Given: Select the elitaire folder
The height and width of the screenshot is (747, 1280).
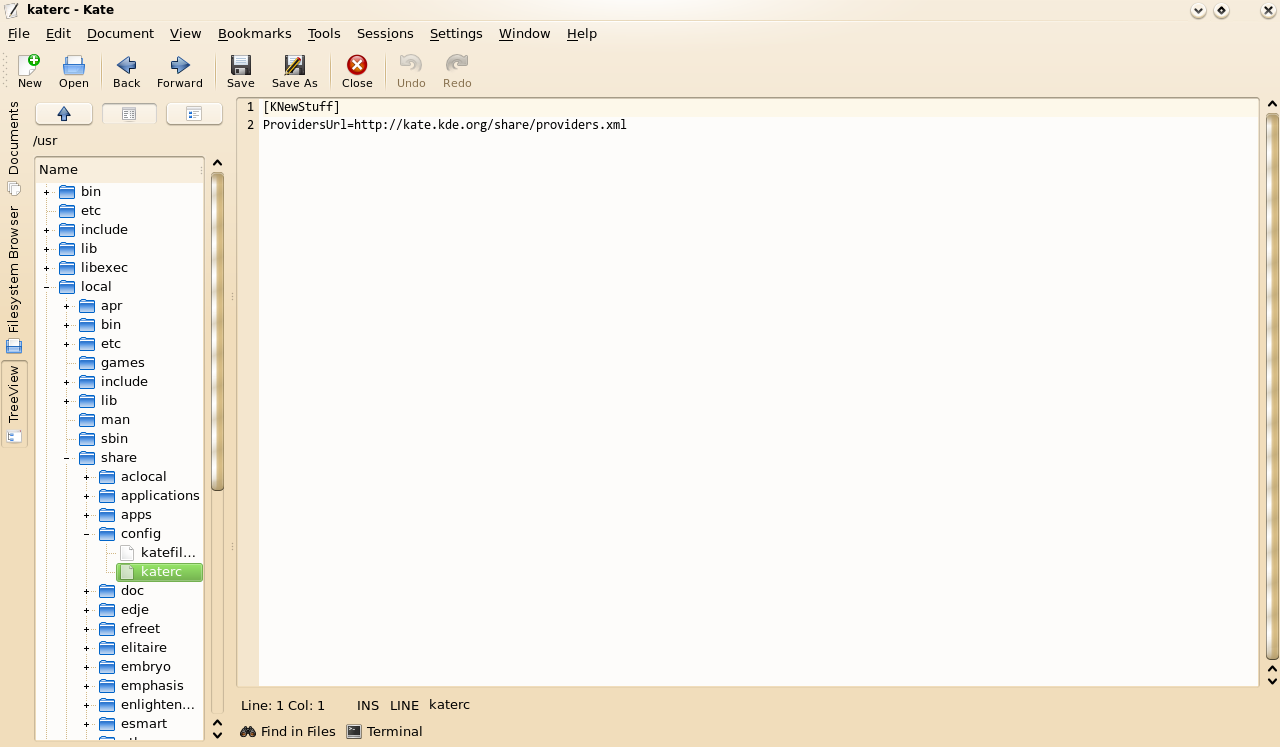Looking at the screenshot, I should coord(143,648).
